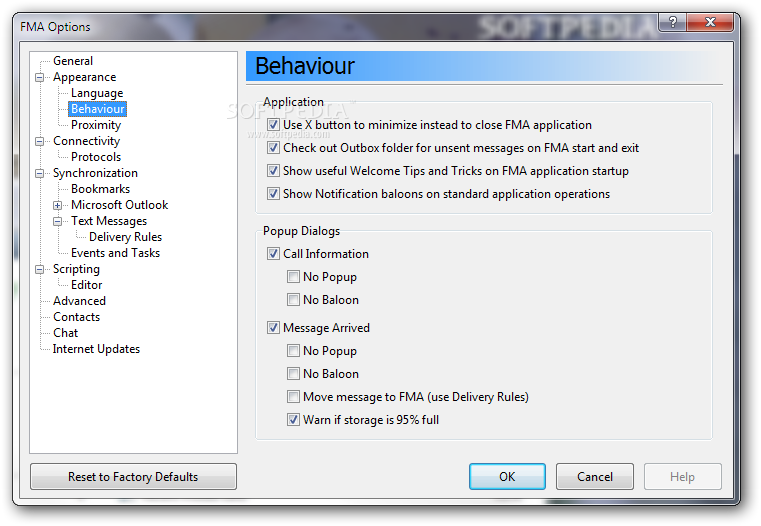Select the Text Messages tree item
This screenshot has height=526, width=761.
[109, 221]
